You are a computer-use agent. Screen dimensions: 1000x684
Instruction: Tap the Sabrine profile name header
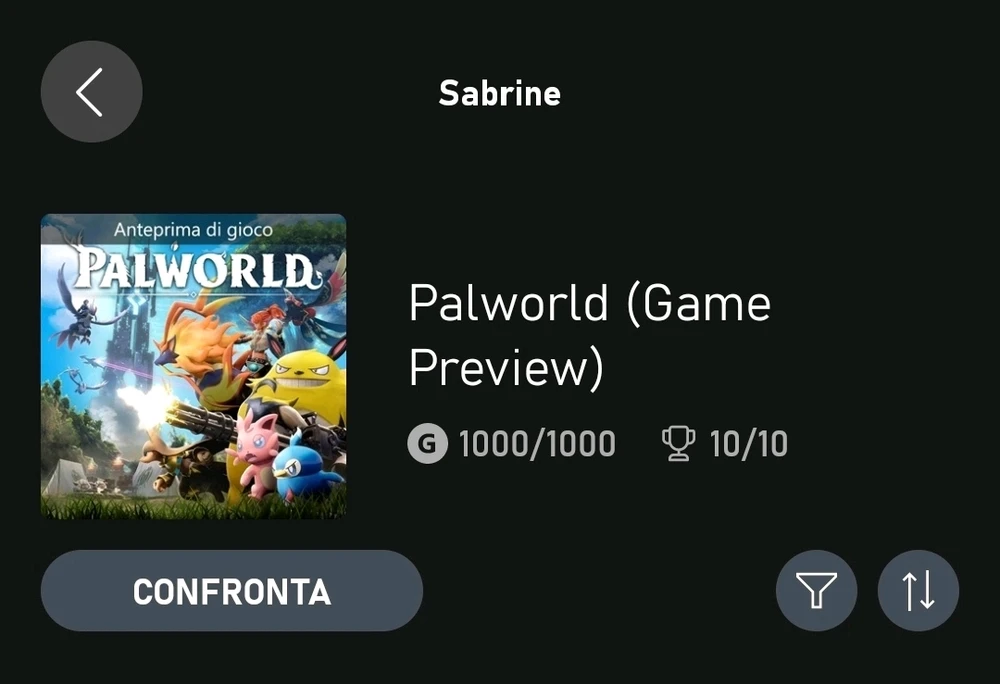coord(499,93)
